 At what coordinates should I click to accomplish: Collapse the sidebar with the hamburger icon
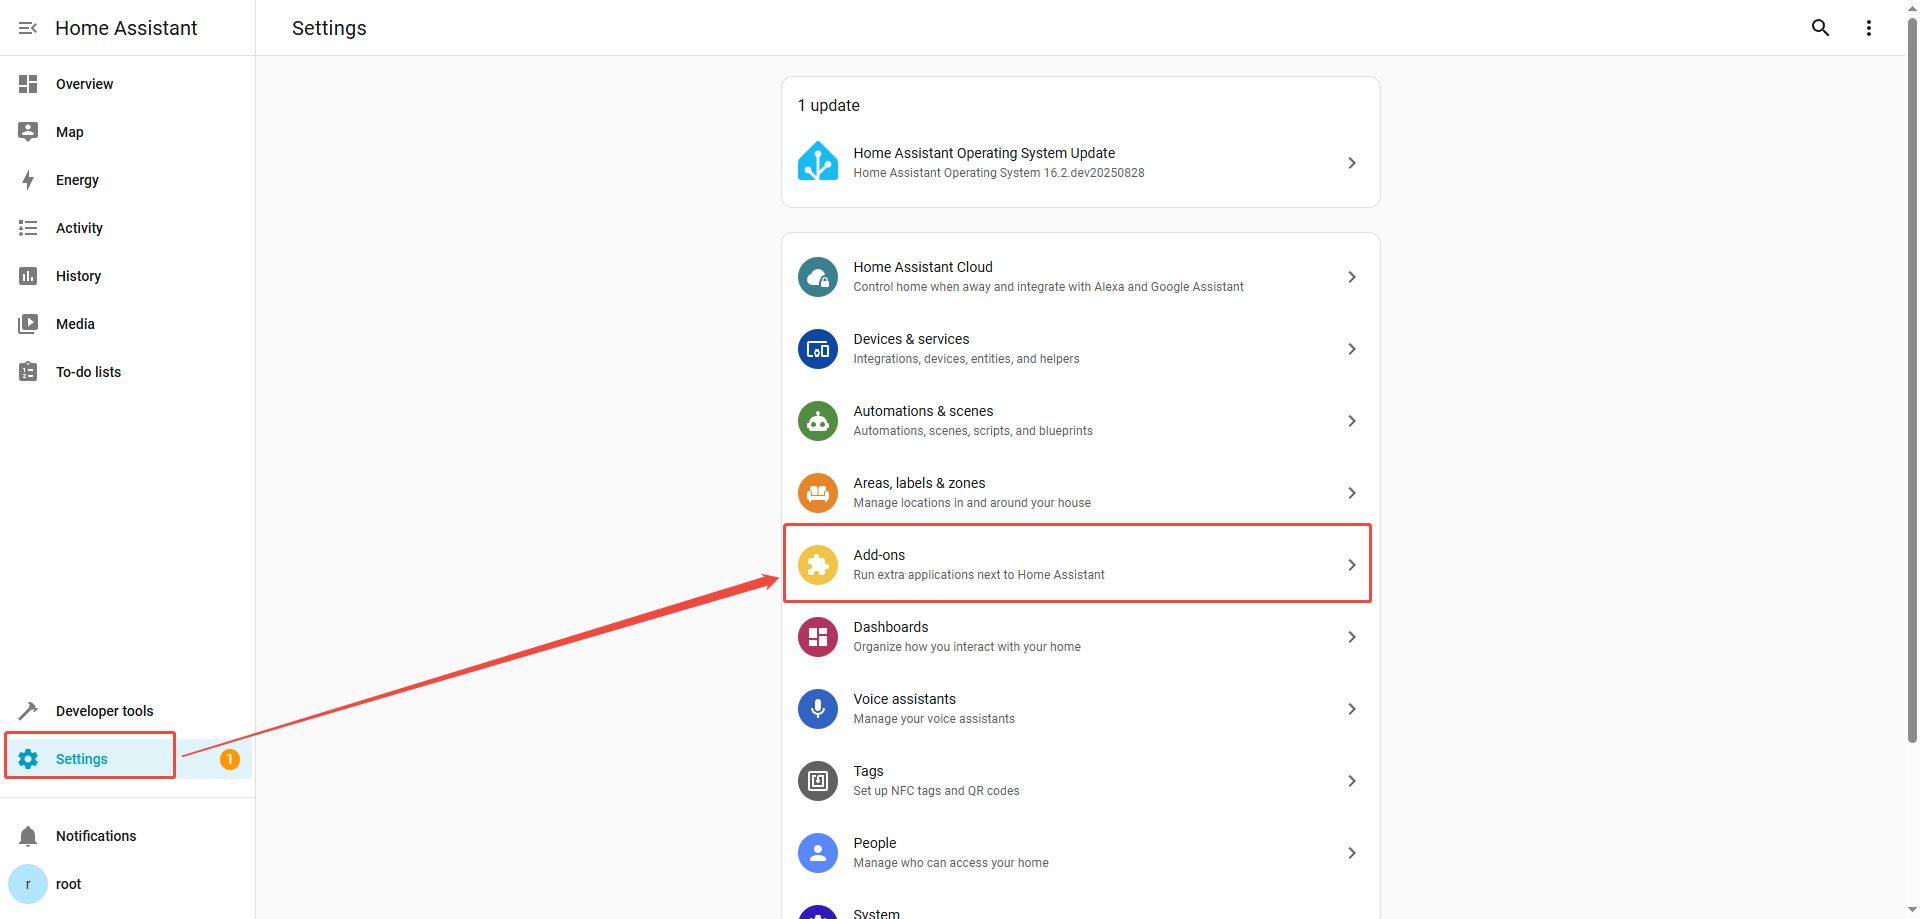(x=28, y=28)
